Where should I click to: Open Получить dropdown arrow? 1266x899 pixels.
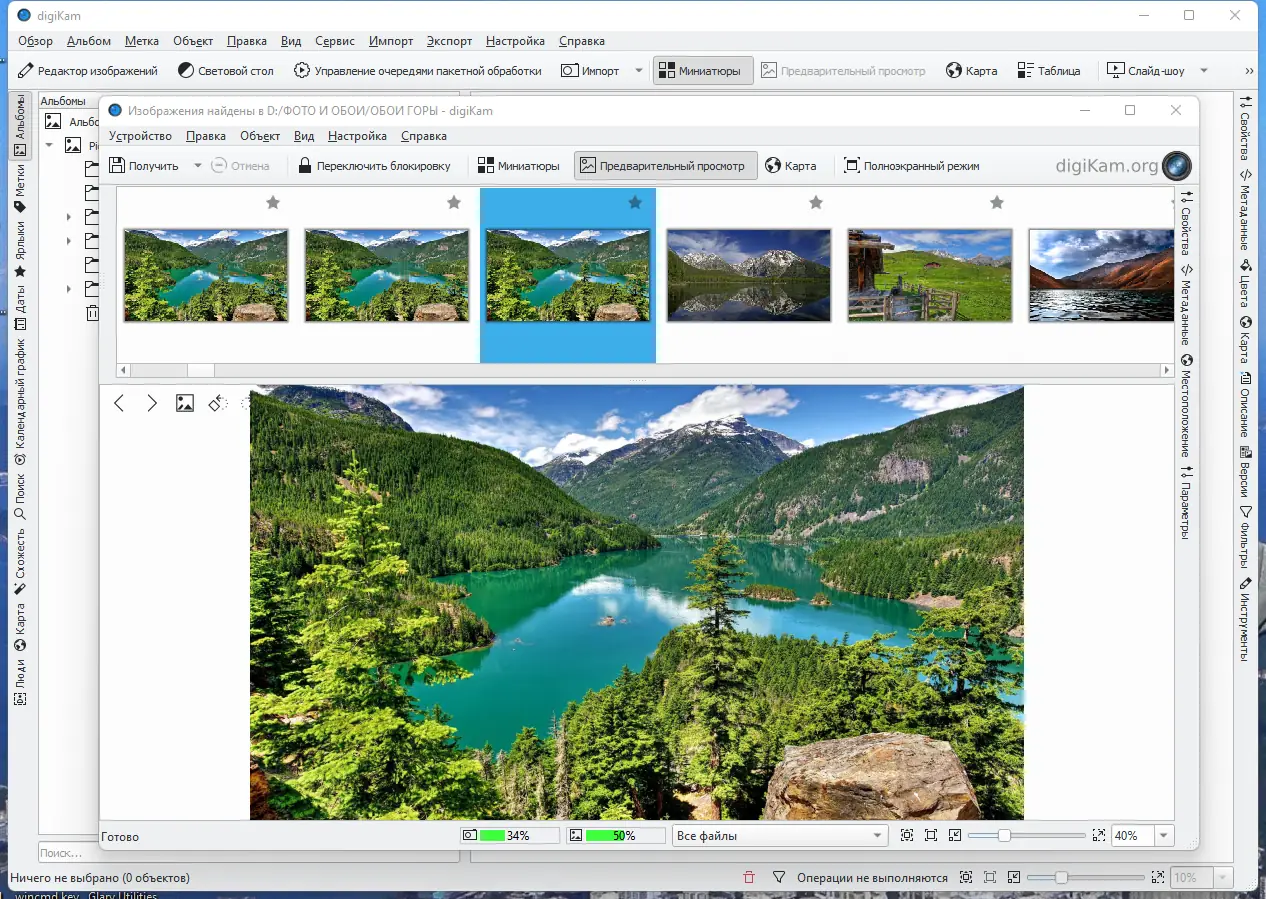pyautogui.click(x=197, y=166)
